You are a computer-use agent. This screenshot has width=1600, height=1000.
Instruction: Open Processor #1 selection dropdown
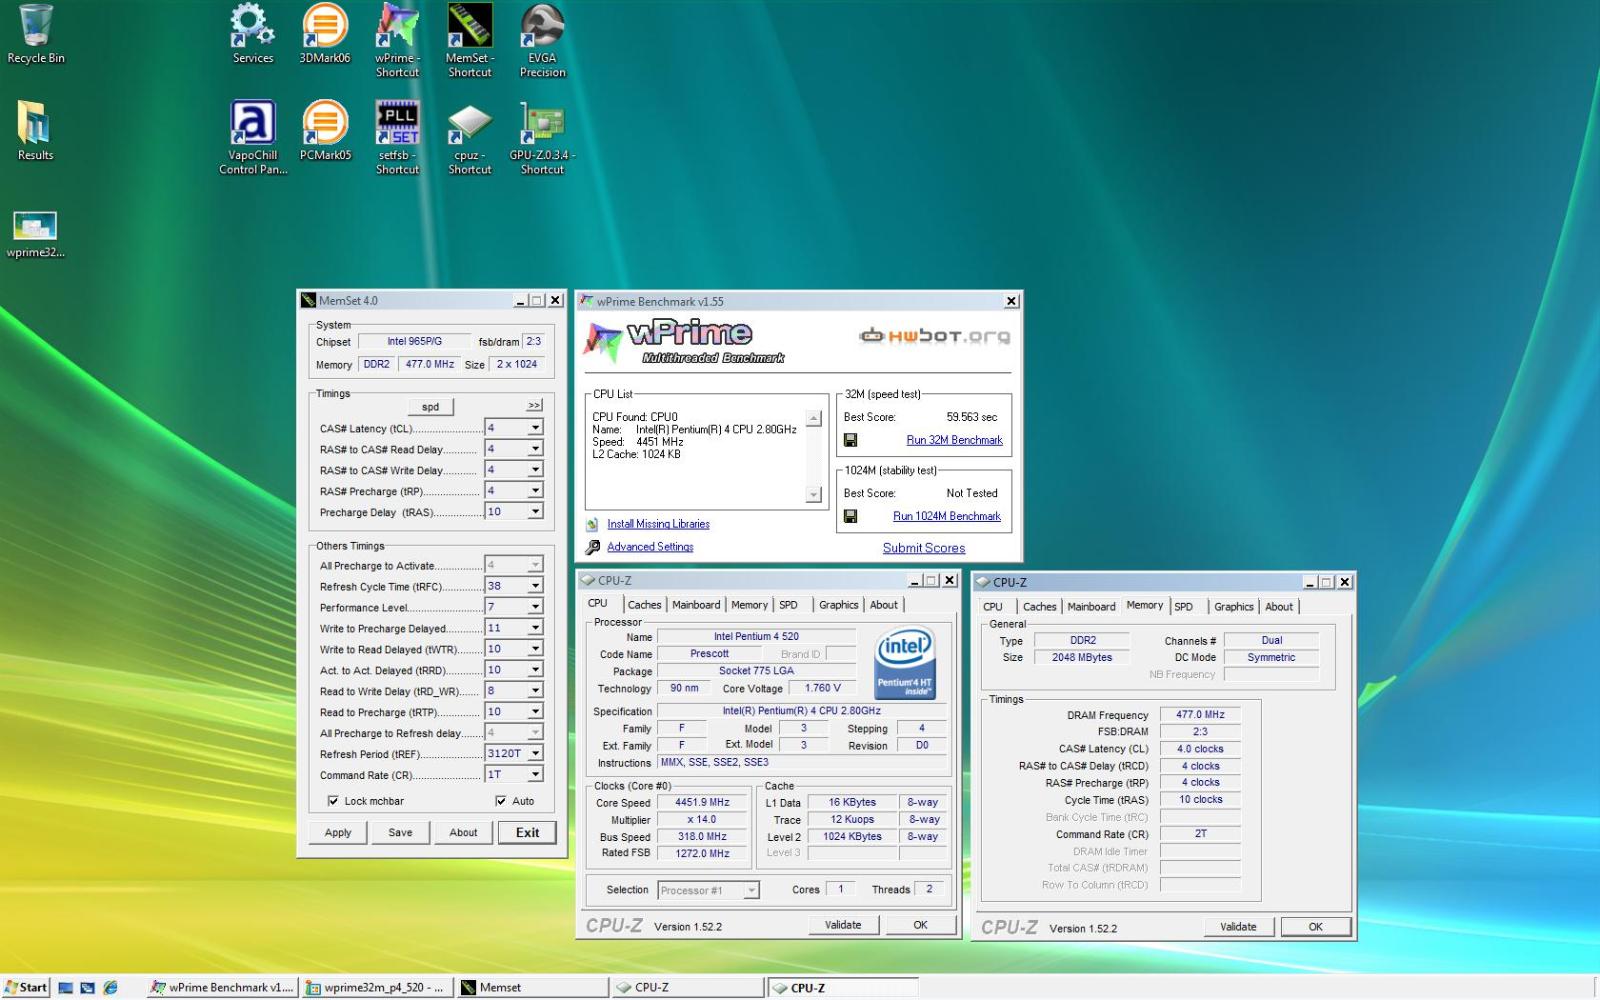[x=751, y=890]
